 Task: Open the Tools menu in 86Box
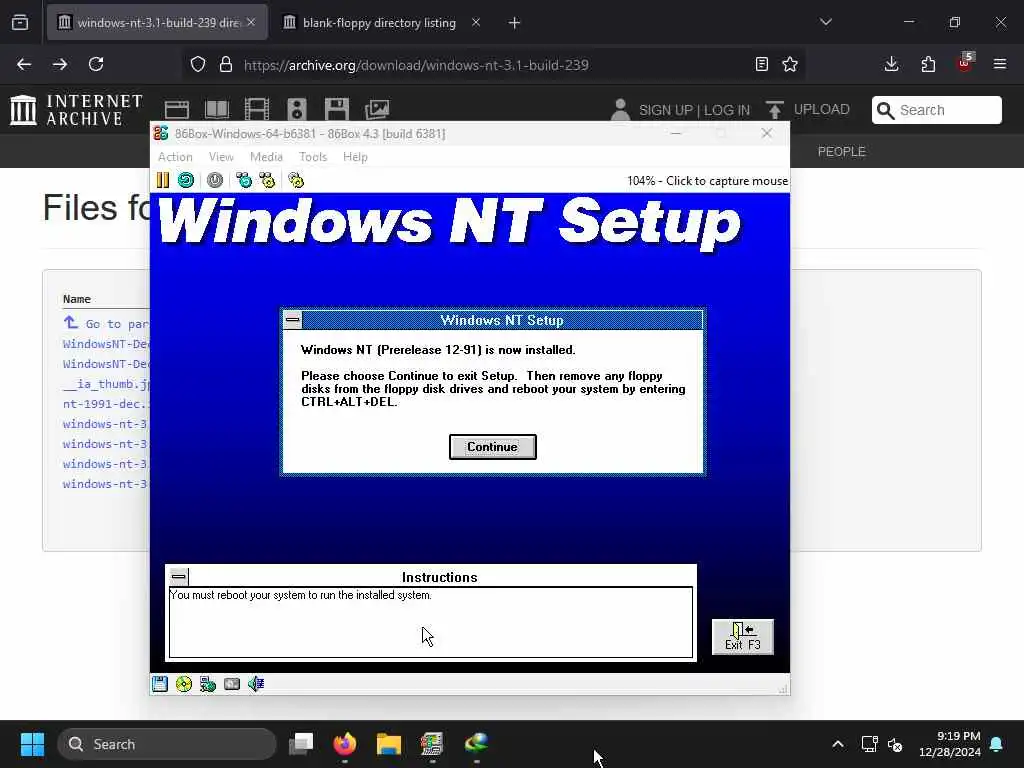[313, 157]
